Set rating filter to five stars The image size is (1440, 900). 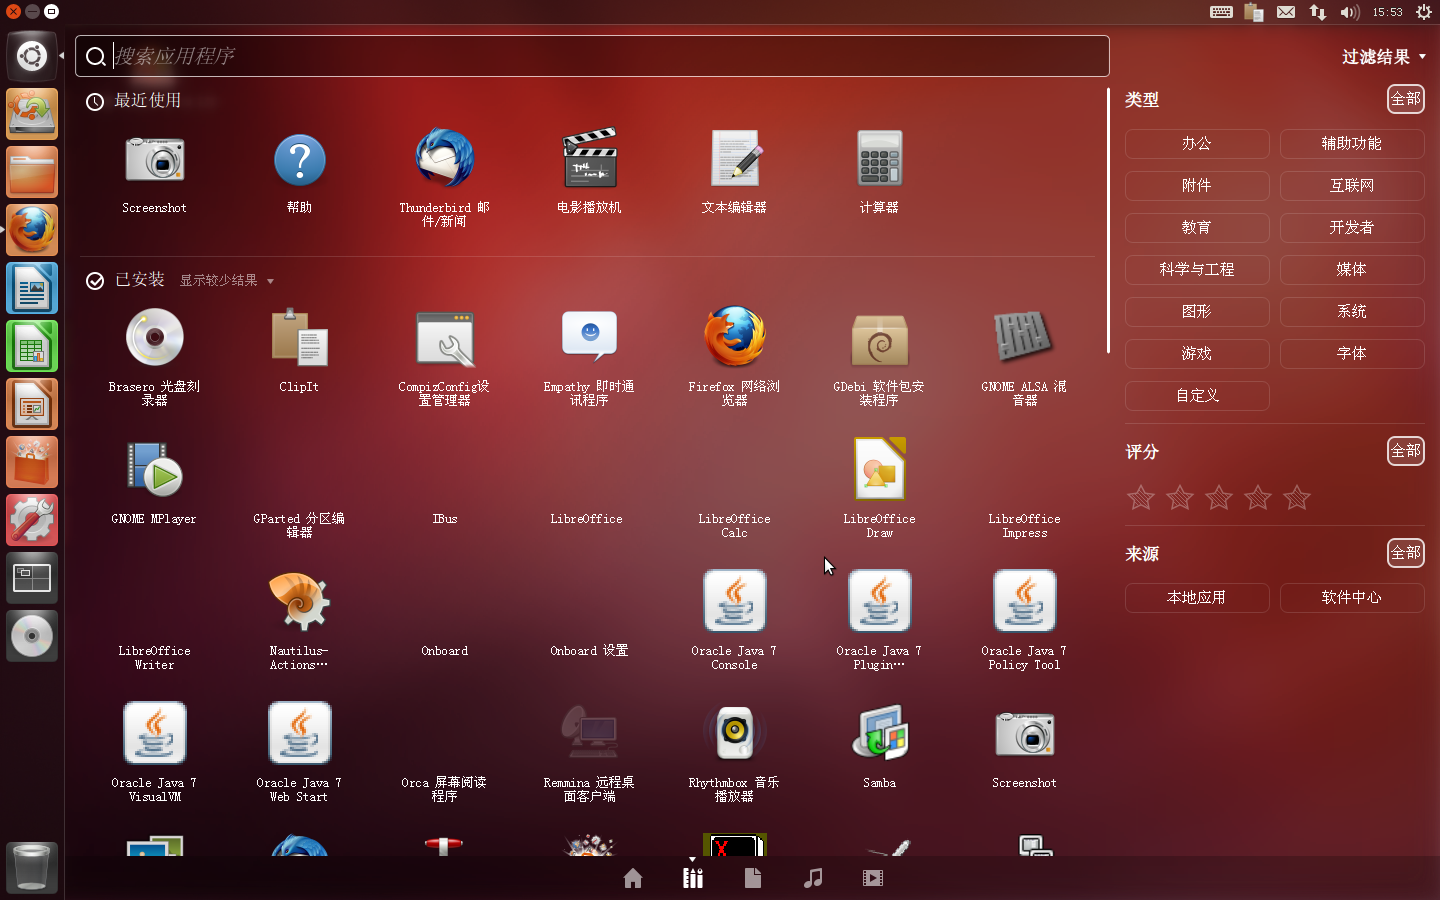click(x=1297, y=497)
